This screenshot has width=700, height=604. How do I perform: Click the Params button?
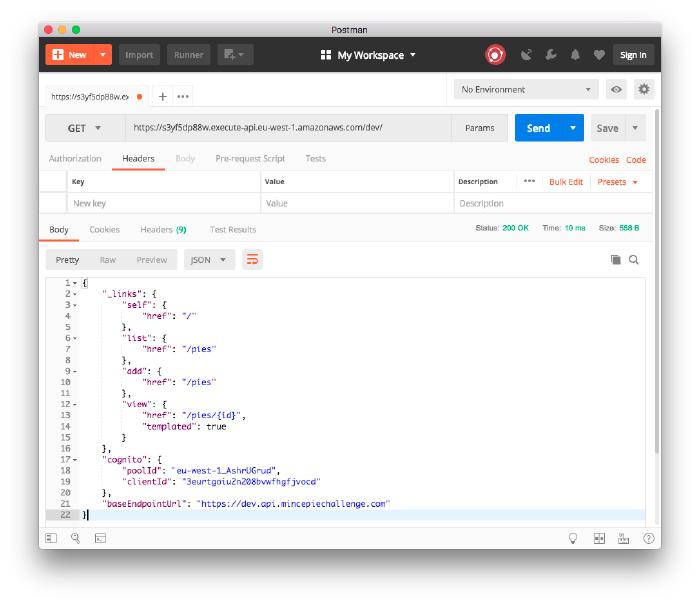pos(479,128)
